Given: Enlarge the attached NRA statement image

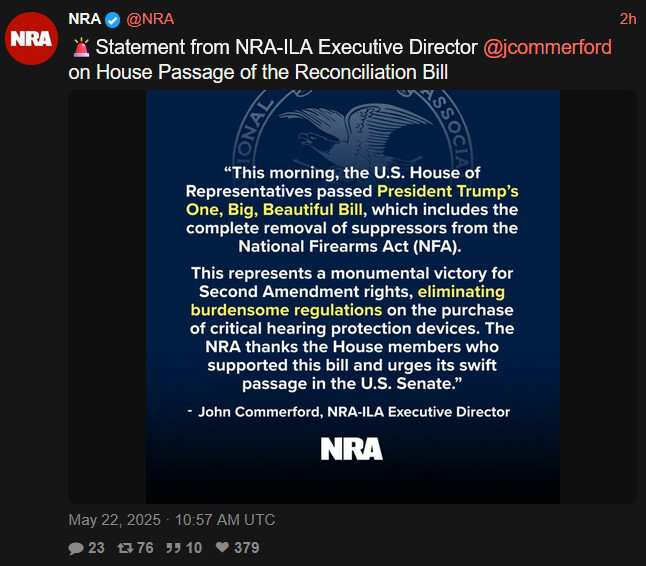Looking at the screenshot, I should [353, 297].
